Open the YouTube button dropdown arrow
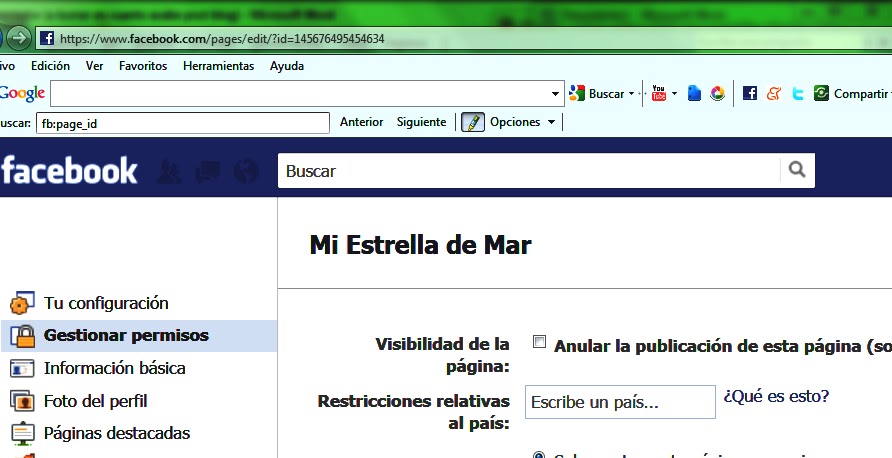The height and width of the screenshot is (458, 892). point(674,94)
